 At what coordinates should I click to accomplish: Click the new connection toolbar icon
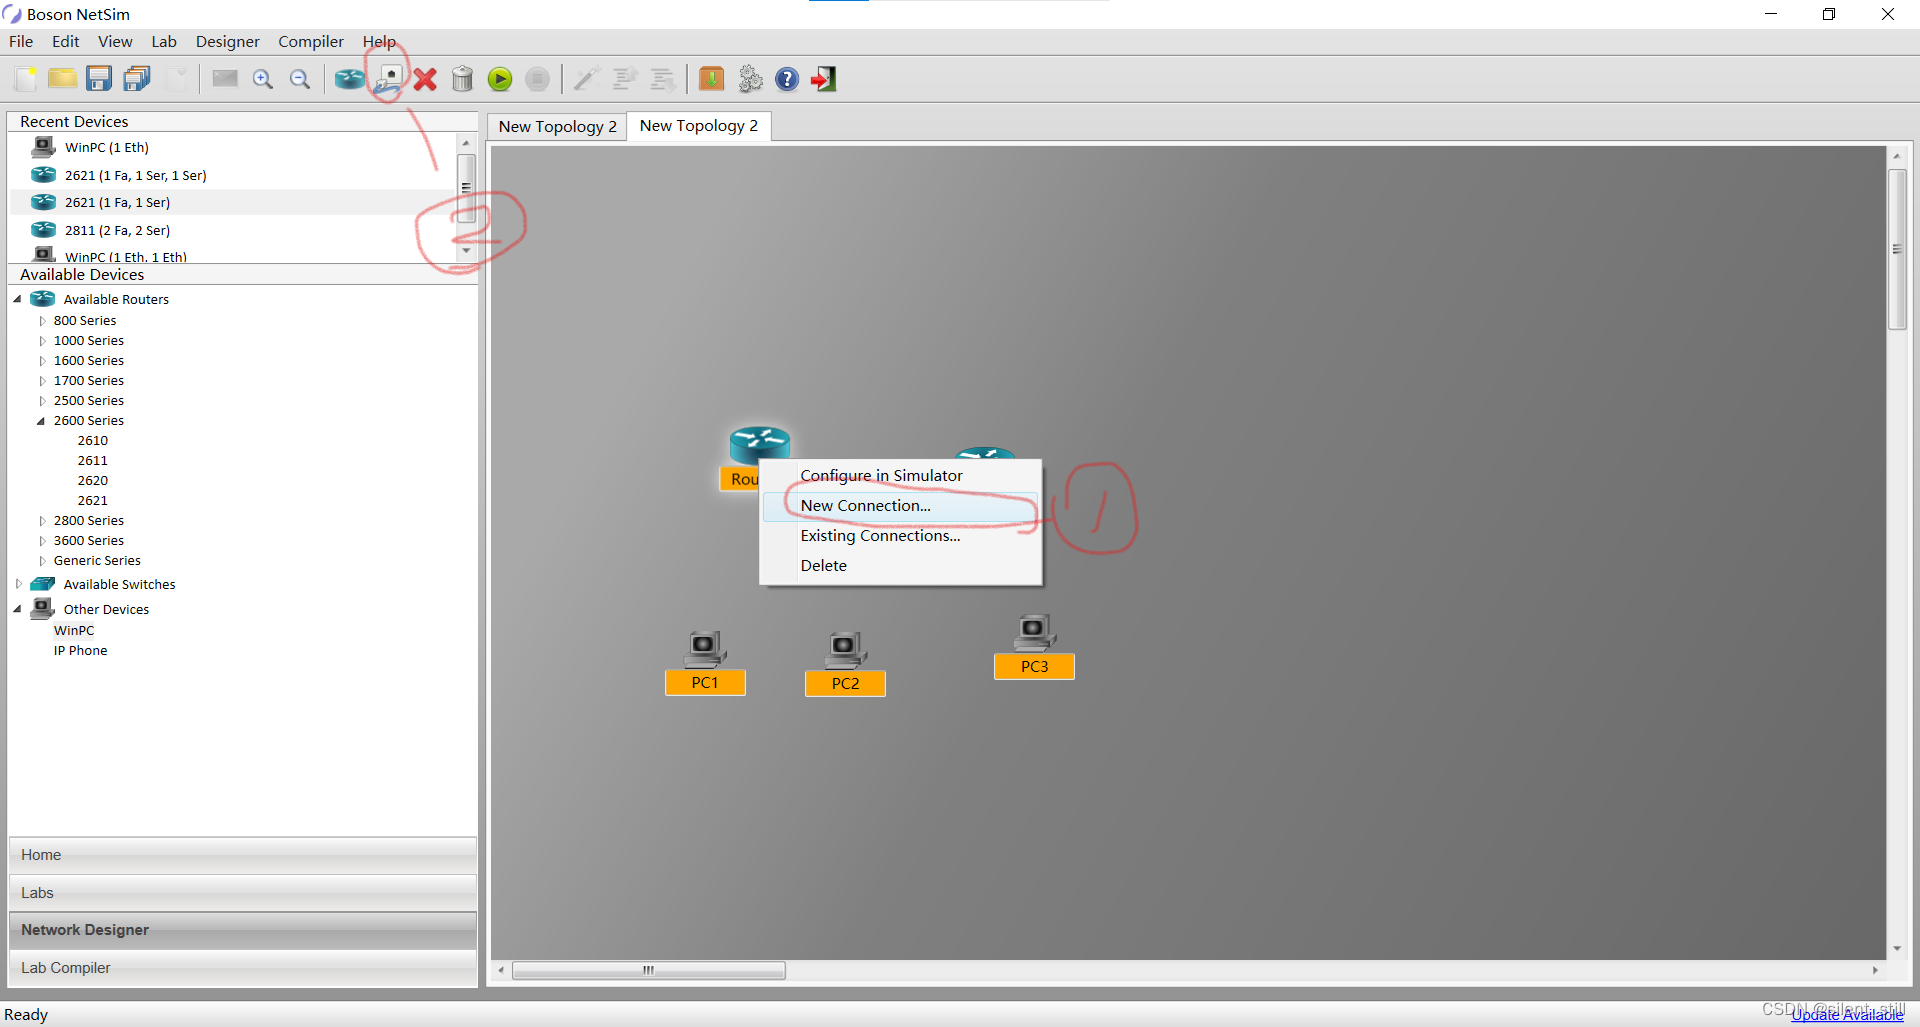pos(388,79)
